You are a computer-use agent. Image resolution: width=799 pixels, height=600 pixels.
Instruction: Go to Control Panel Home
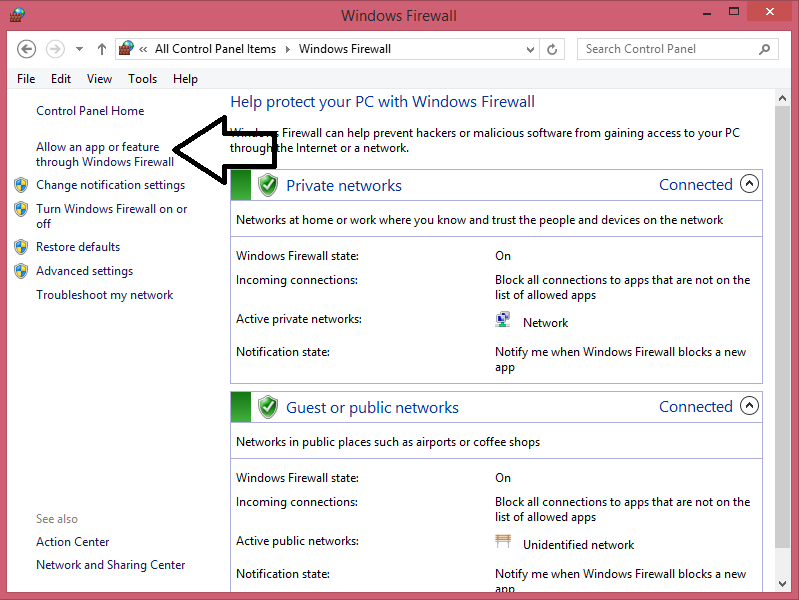[x=90, y=111]
